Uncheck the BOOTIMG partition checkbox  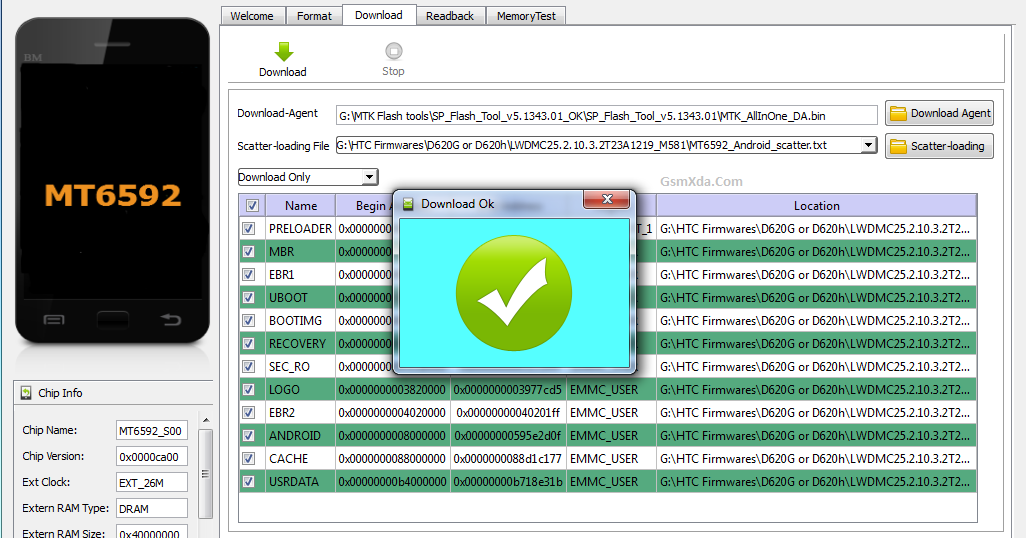[x=249, y=320]
